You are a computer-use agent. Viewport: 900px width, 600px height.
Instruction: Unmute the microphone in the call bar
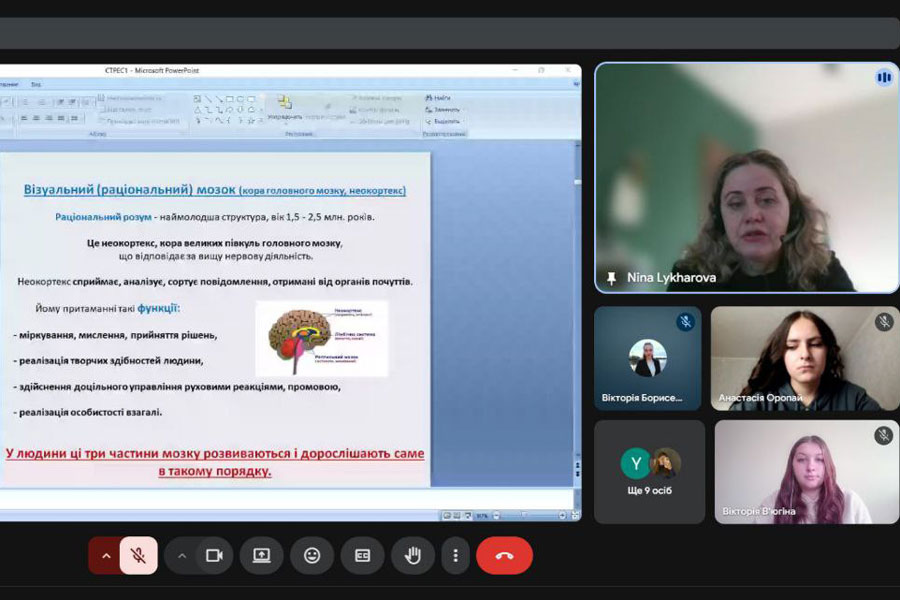[138, 555]
